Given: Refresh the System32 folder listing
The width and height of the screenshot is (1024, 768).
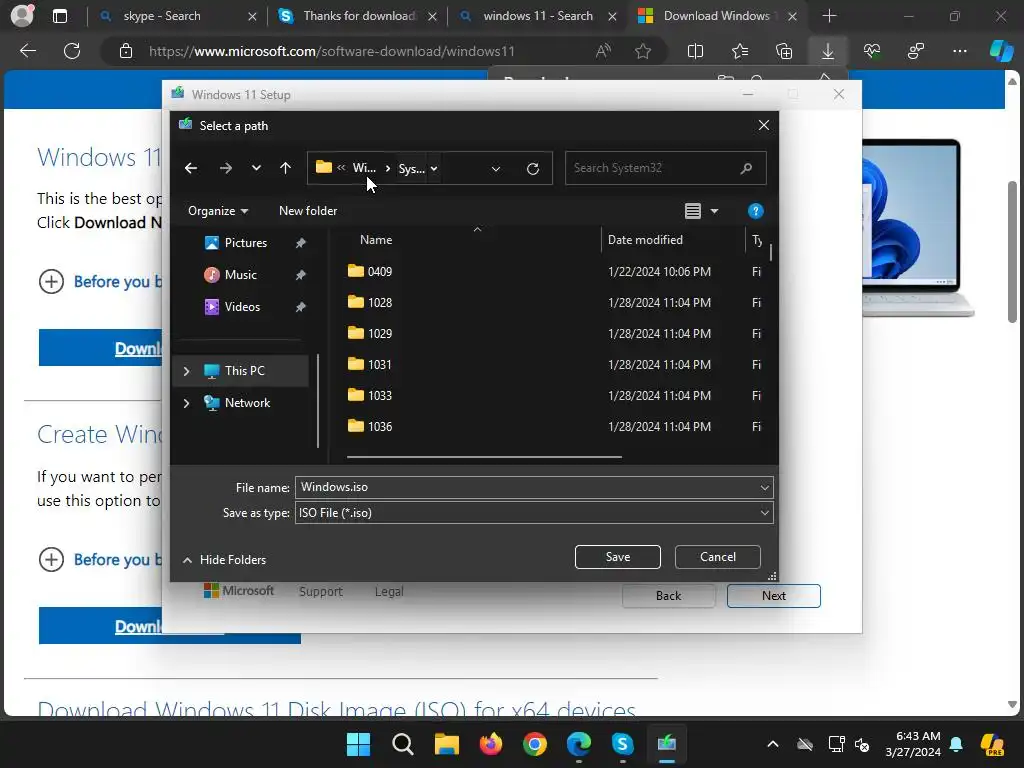Looking at the screenshot, I should [x=533, y=168].
